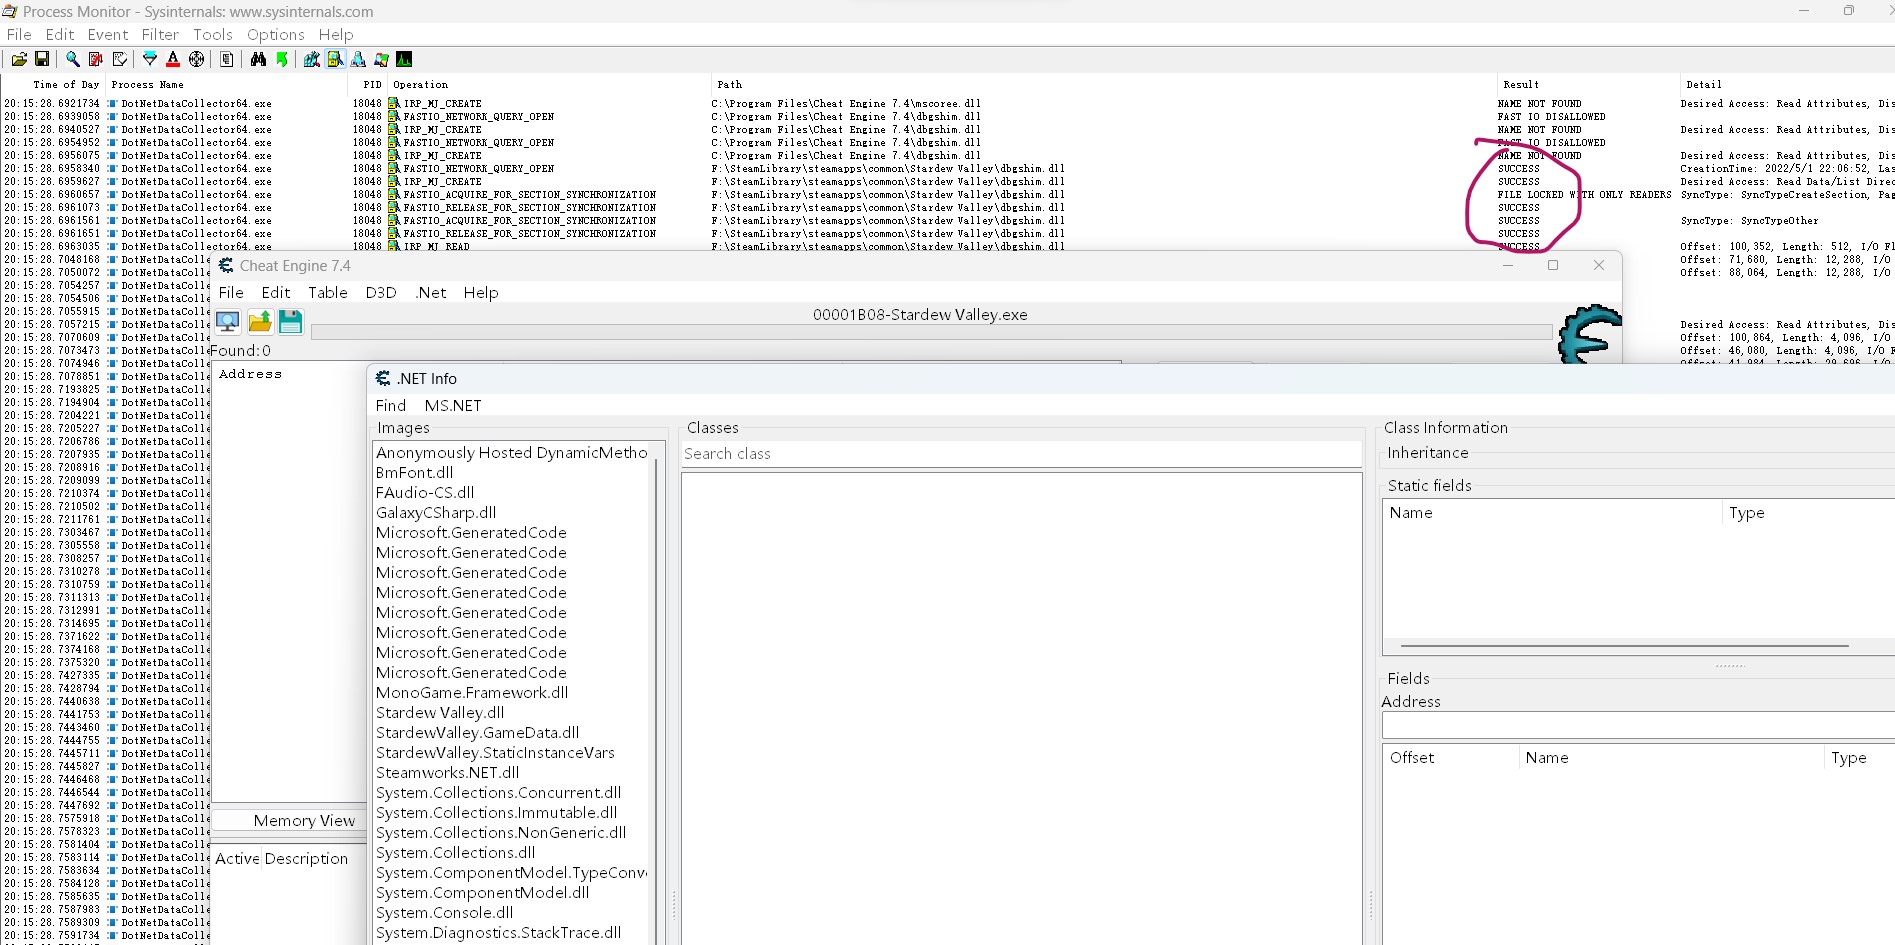Open a cheat table via the folder icon
Image resolution: width=1895 pixels, height=945 pixels.
pos(260,321)
